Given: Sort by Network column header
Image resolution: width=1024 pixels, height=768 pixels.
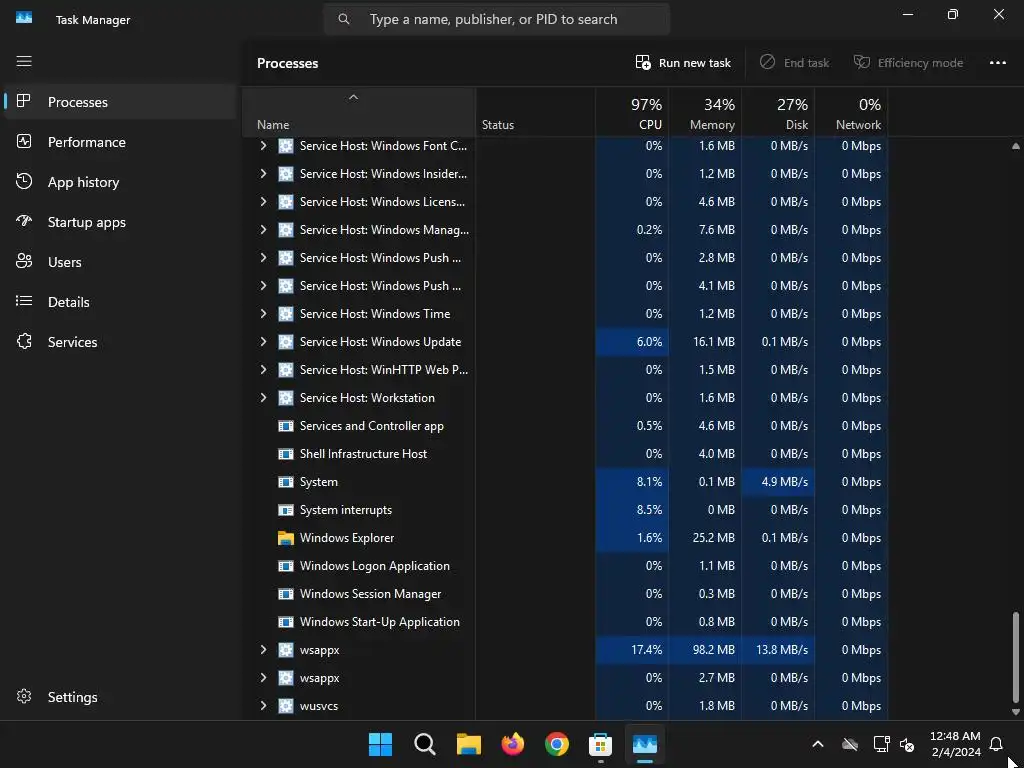Looking at the screenshot, I should (x=852, y=112).
